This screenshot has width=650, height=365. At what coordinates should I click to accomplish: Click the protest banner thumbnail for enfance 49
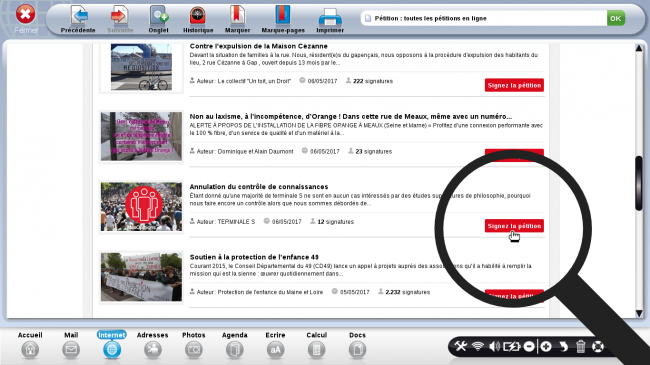point(141,277)
